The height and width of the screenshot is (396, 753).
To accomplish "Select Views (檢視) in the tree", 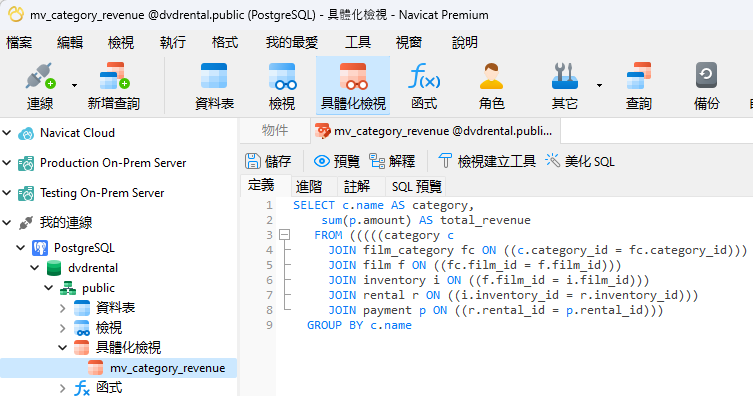I will (109, 328).
